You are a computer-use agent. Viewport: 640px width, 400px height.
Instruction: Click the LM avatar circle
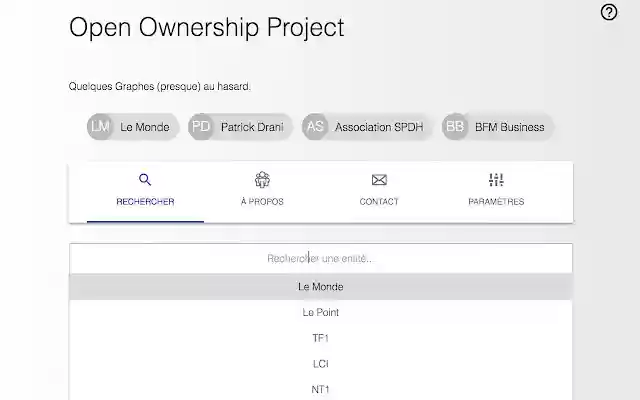(100, 127)
